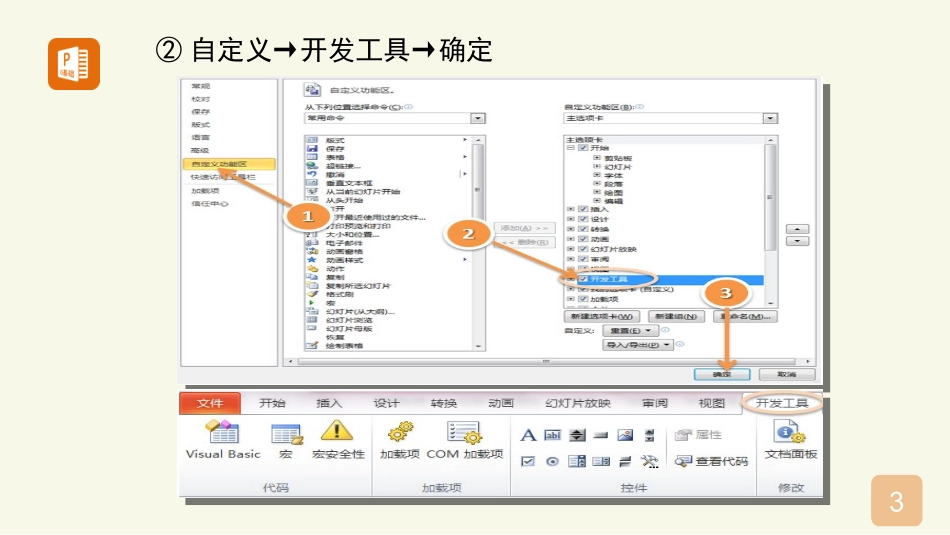950x535 pixels.
Task: Click the 添加(A) >> button
Action: (524, 228)
